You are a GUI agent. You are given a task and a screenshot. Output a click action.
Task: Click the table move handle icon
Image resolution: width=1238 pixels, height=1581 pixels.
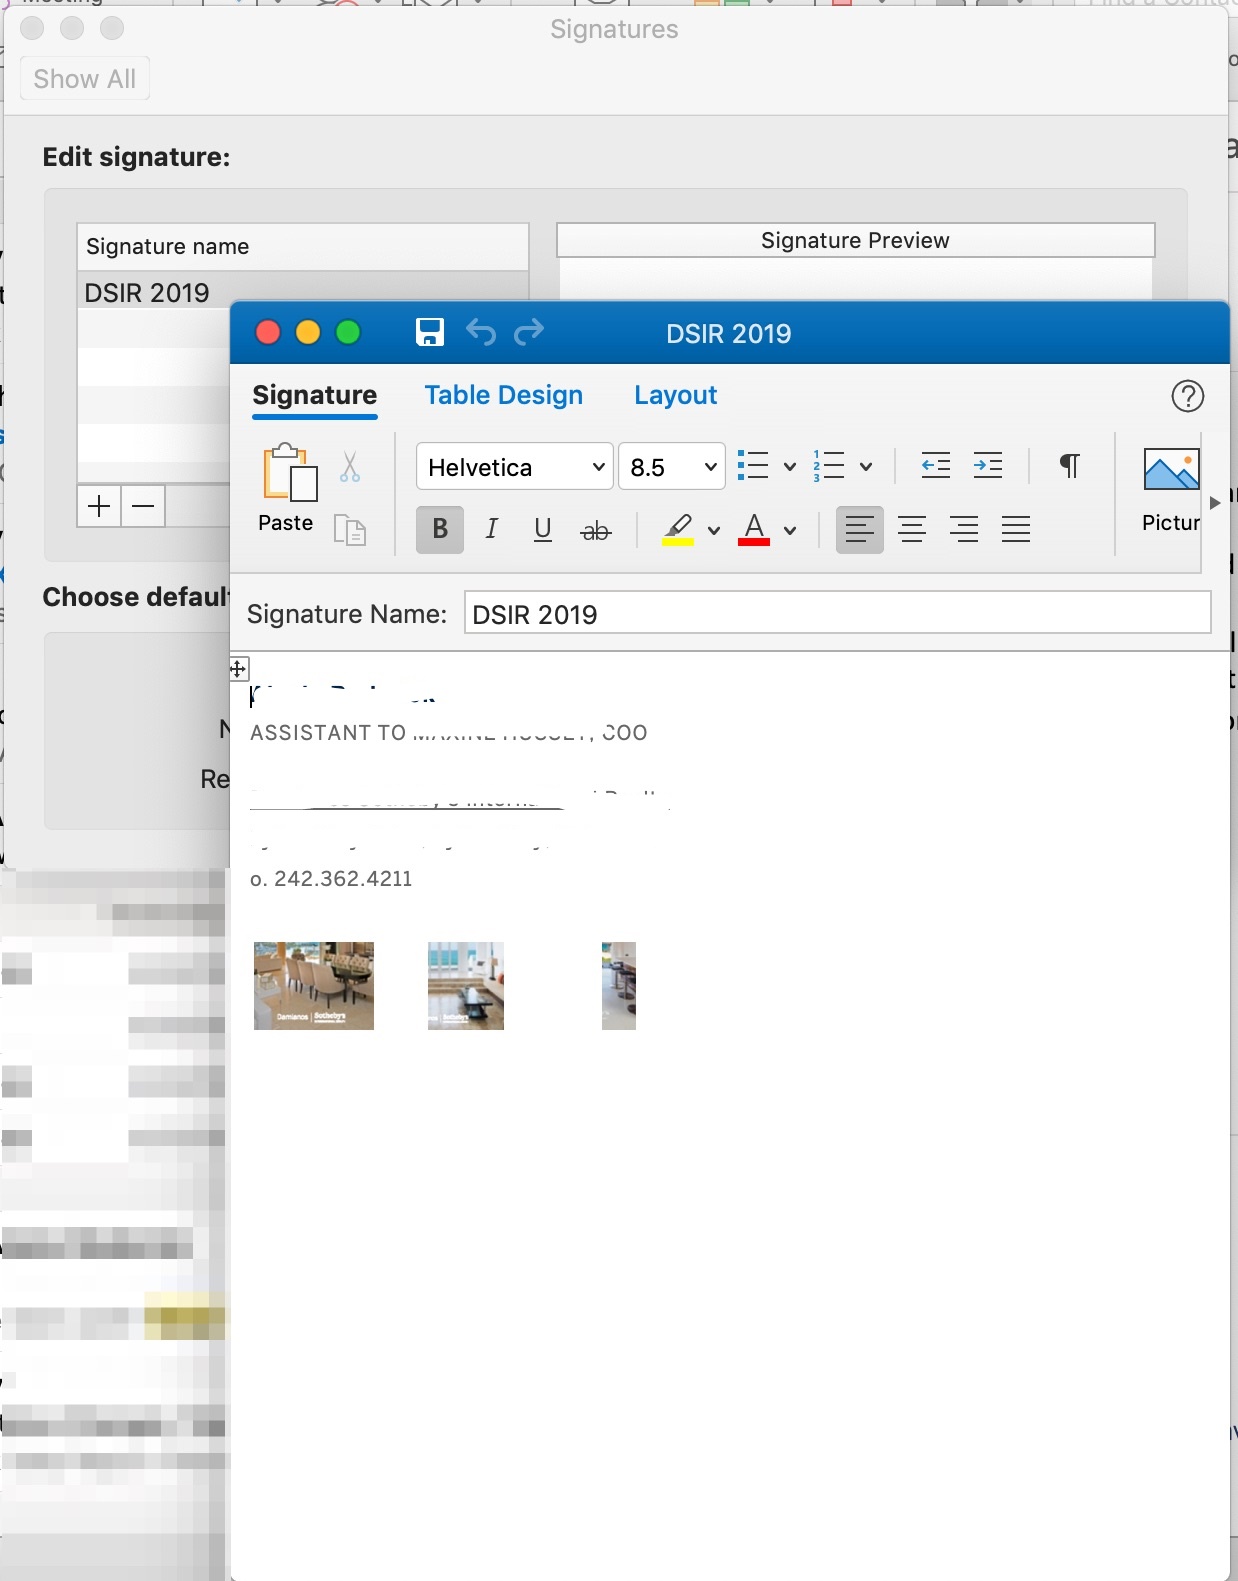(x=238, y=669)
